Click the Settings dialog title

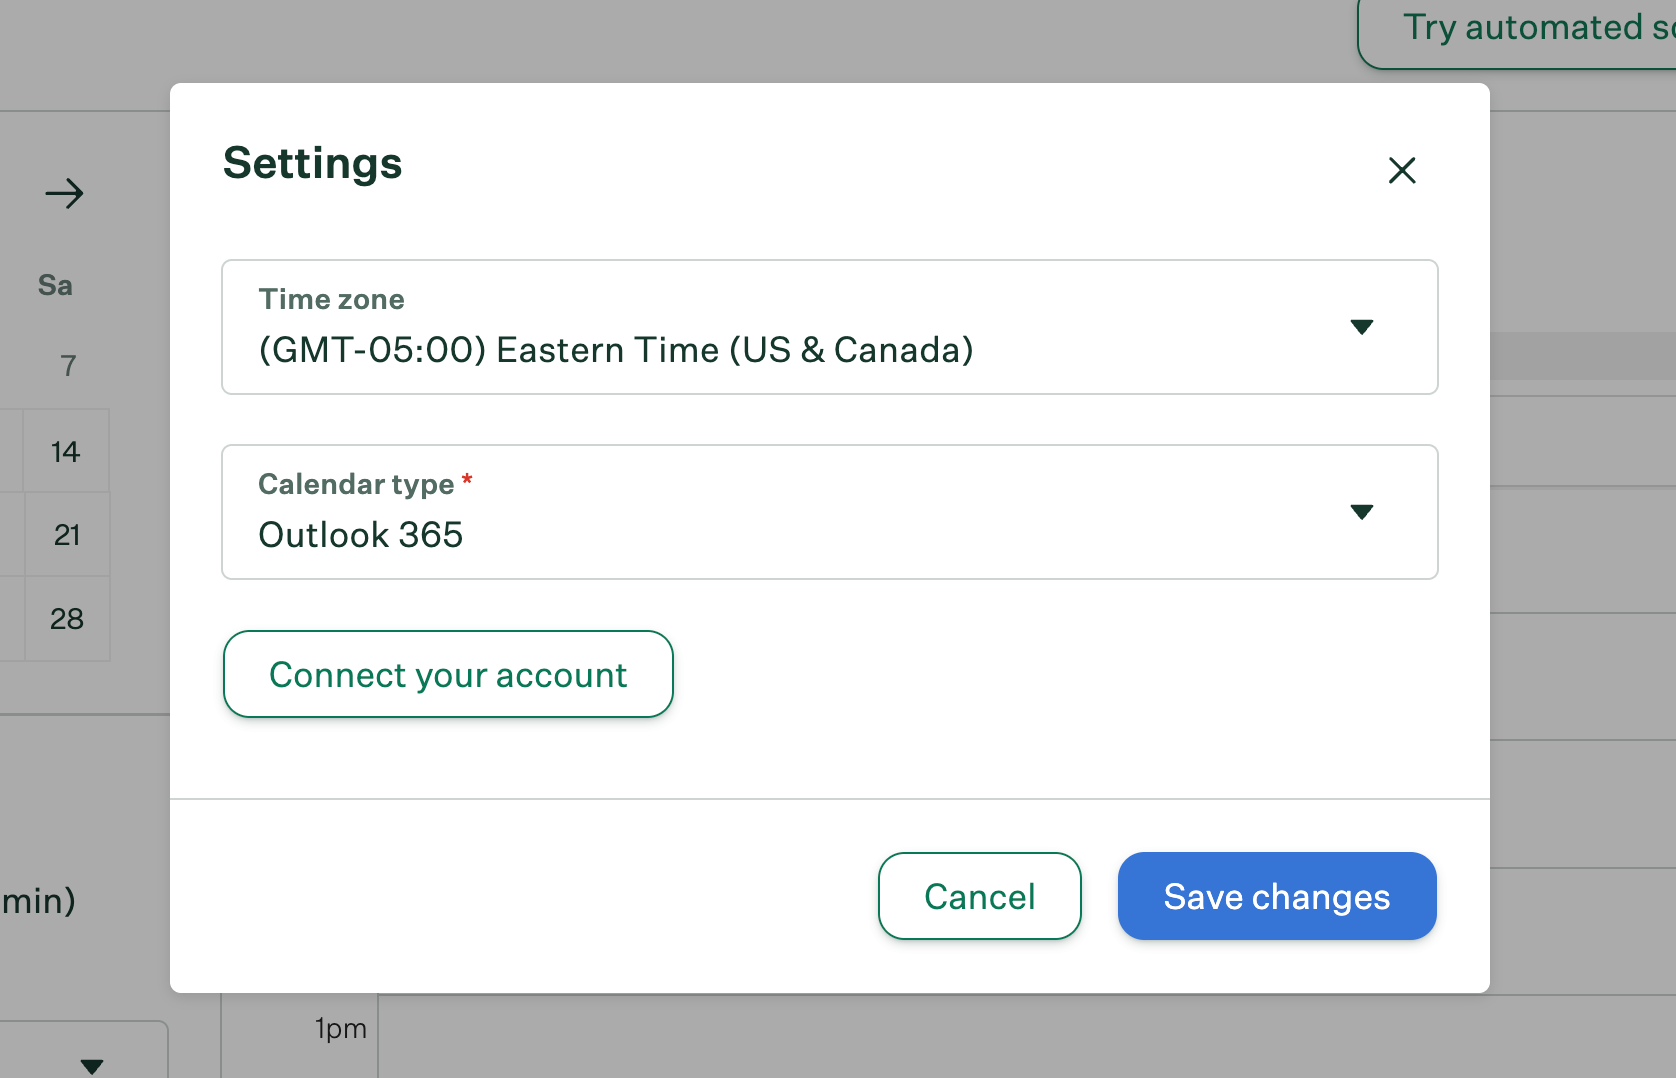312,163
